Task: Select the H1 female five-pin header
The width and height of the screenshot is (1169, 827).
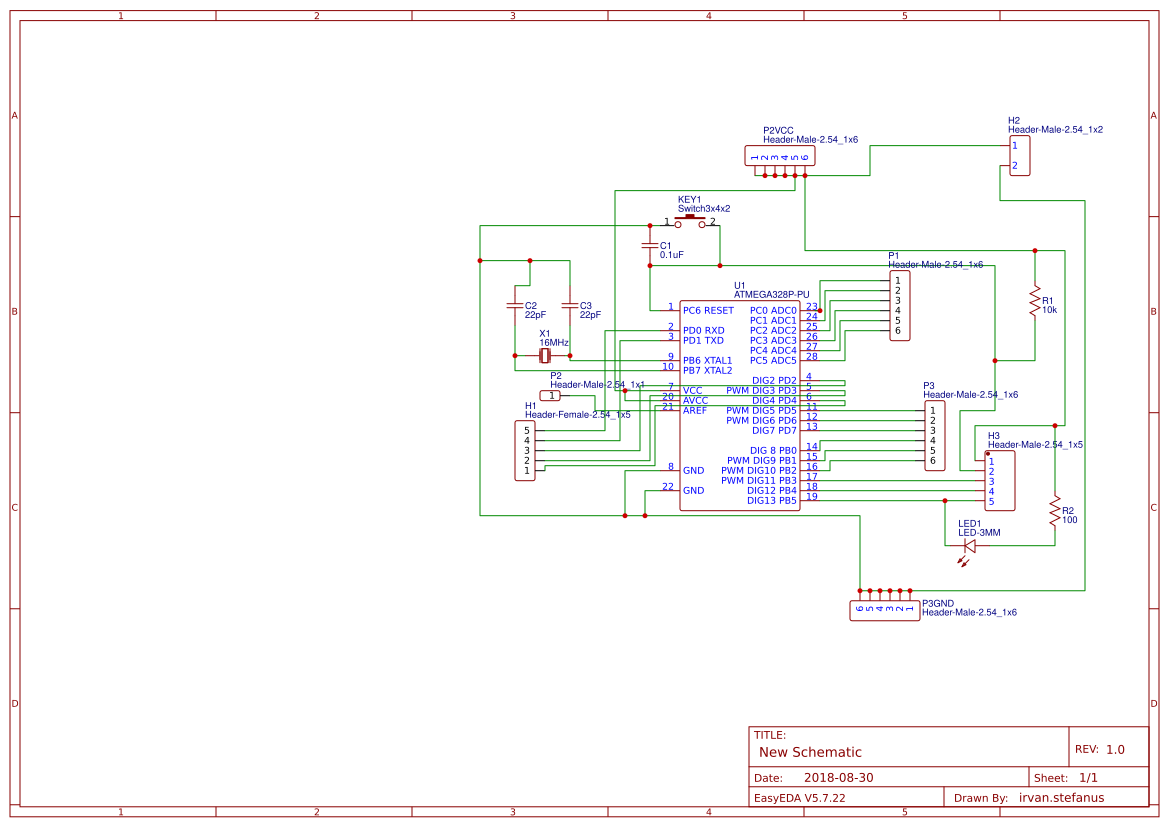Action: (x=525, y=451)
